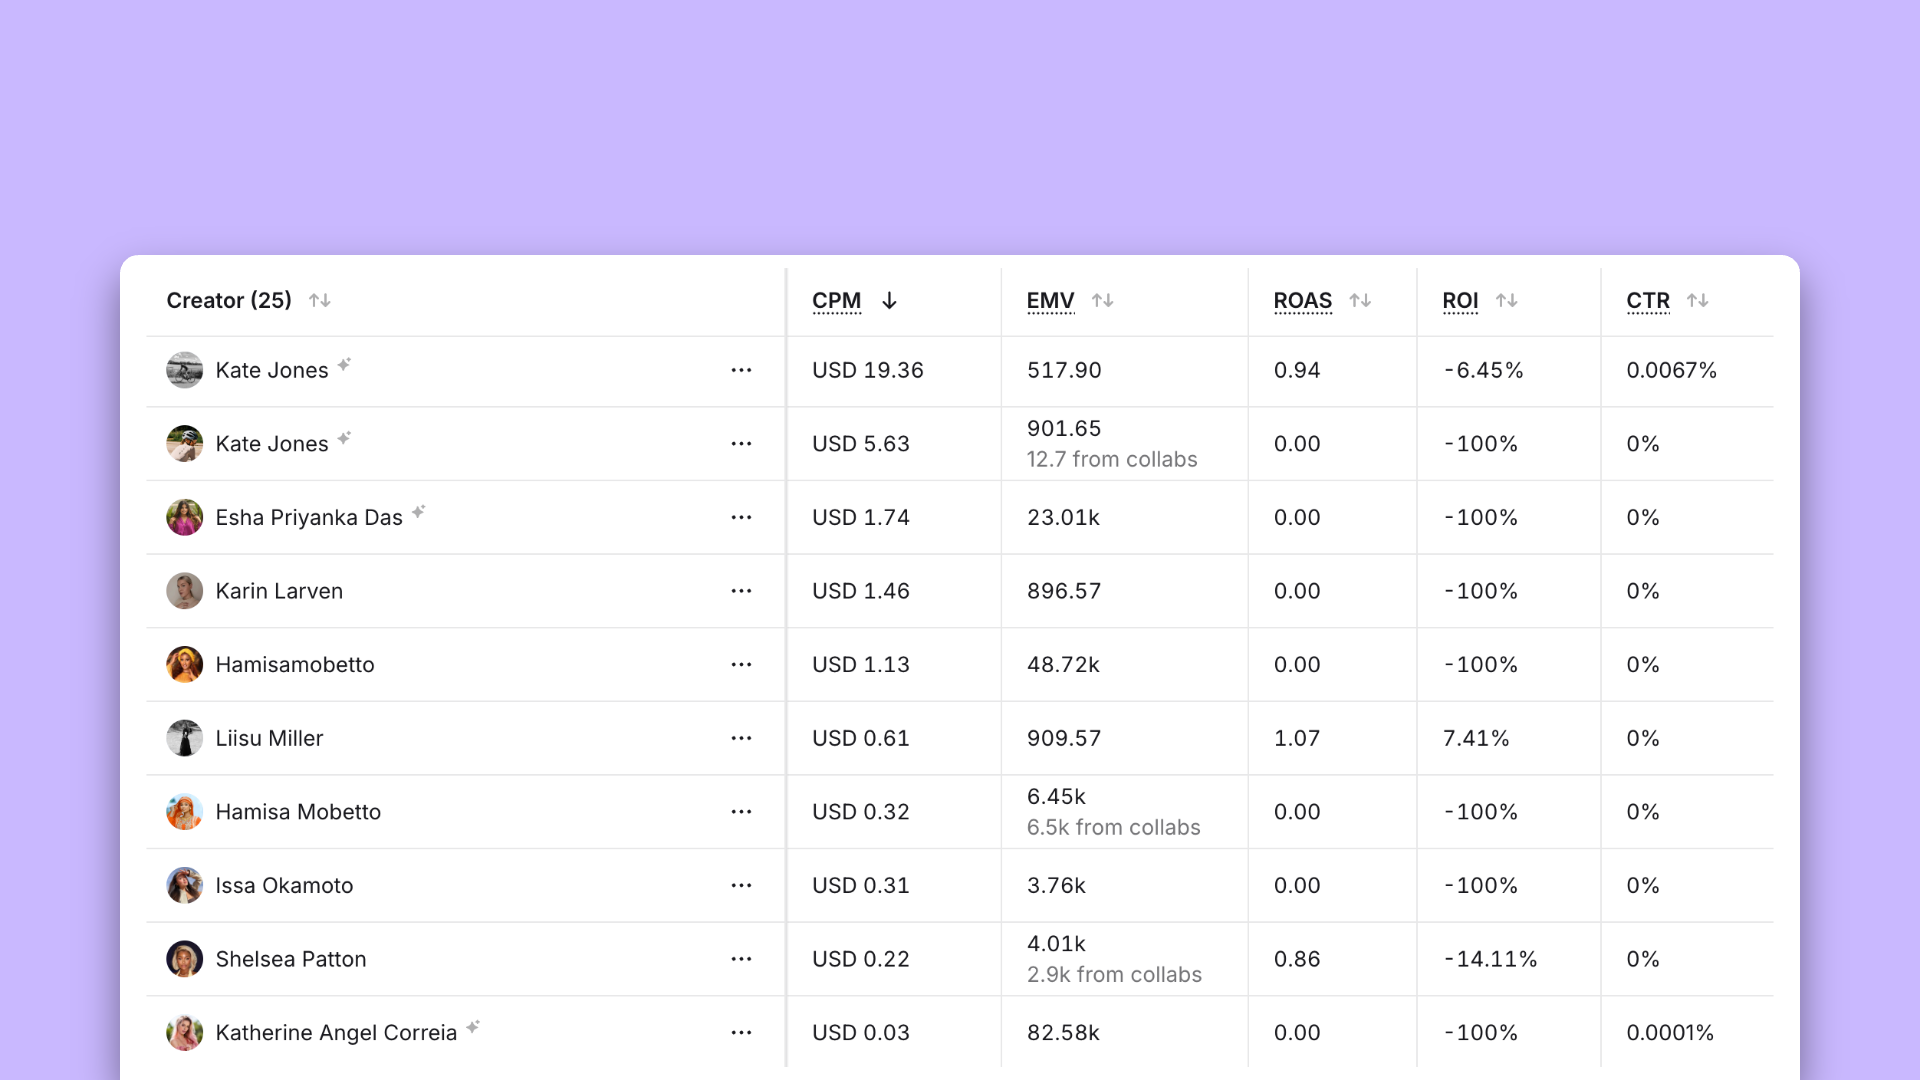Click the 0.0067% CTR value

pyautogui.click(x=1672, y=370)
